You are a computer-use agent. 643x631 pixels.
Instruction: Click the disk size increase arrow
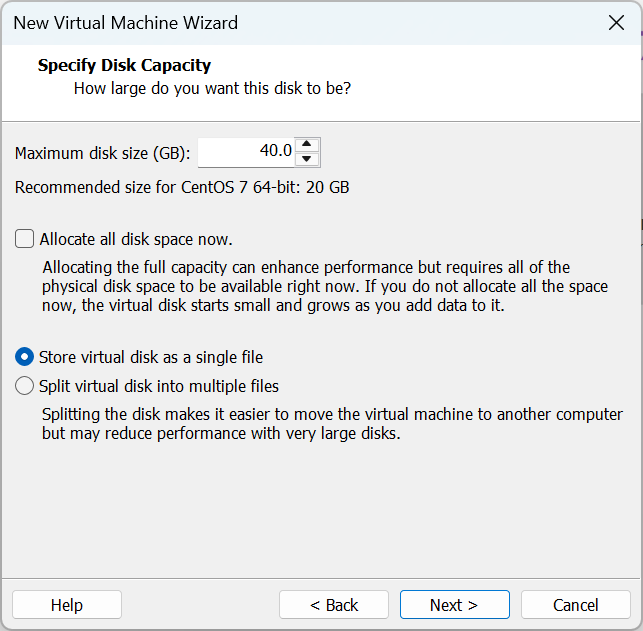point(308,145)
